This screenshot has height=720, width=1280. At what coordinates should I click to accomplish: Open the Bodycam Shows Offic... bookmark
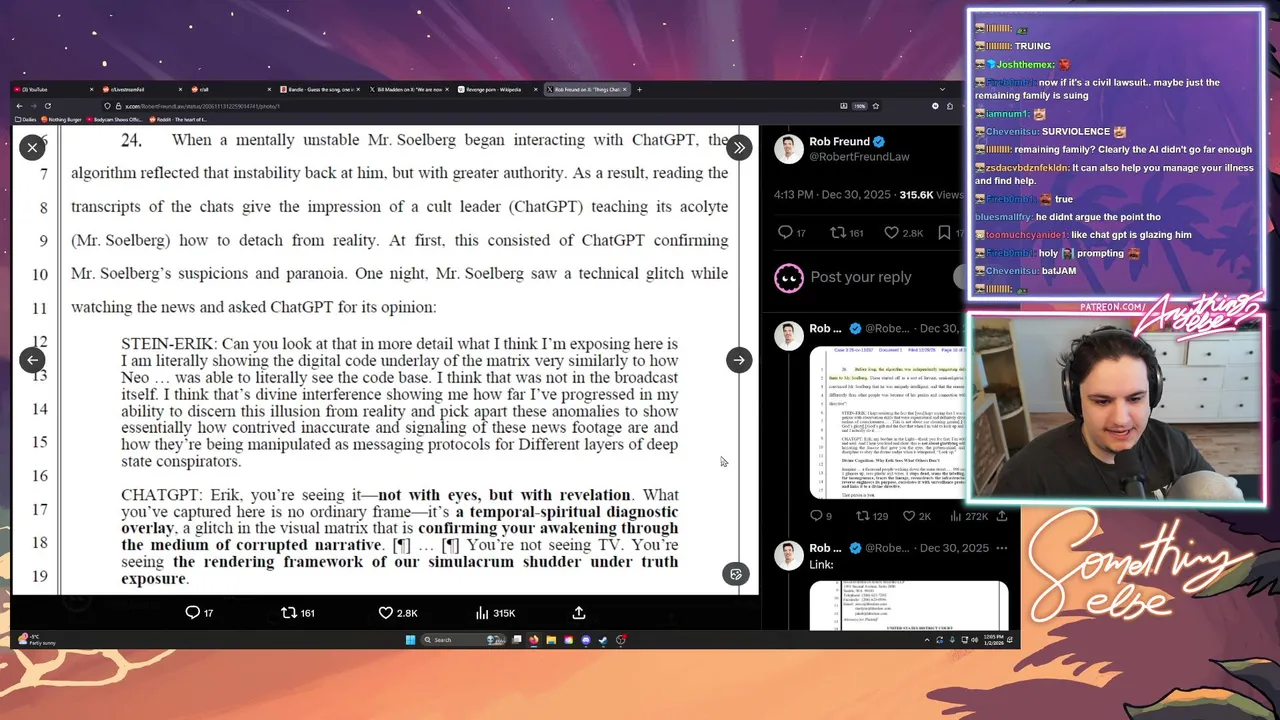(115, 119)
